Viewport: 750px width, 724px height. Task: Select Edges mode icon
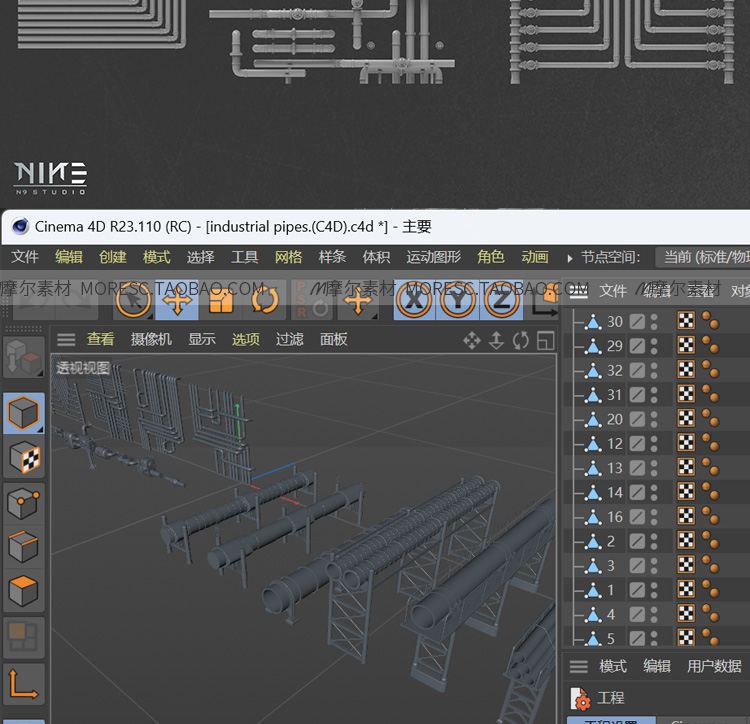coord(23,547)
